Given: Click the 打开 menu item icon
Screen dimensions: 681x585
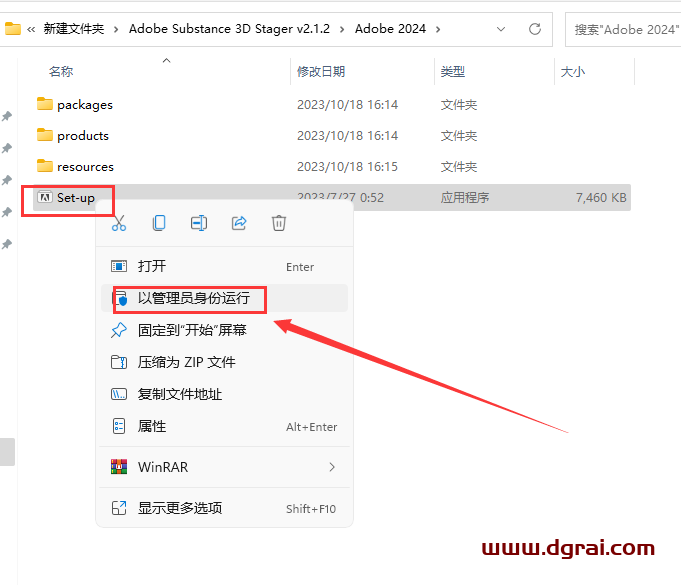Looking at the screenshot, I should (119, 266).
